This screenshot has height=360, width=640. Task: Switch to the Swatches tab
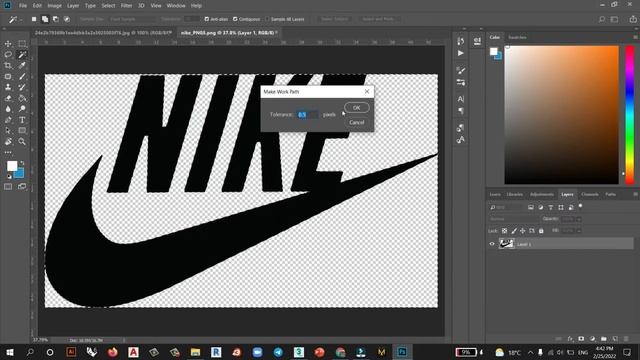coord(518,37)
